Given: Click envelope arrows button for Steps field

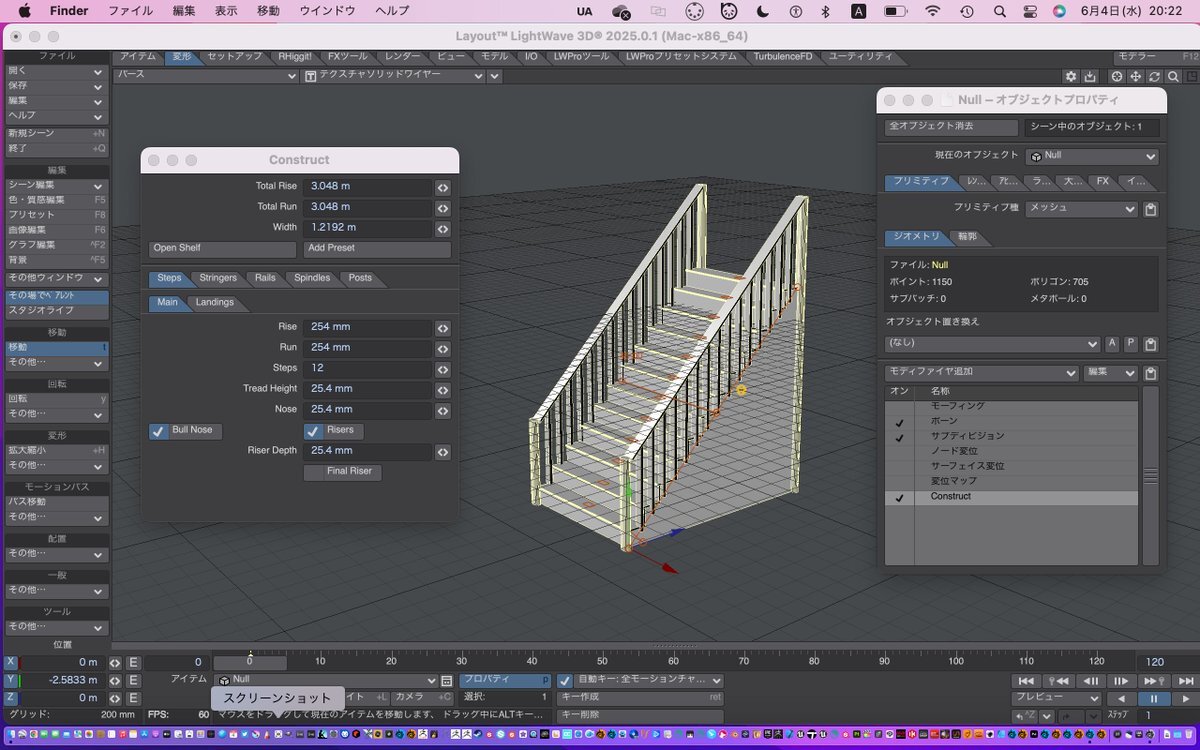Looking at the screenshot, I should [x=443, y=369].
